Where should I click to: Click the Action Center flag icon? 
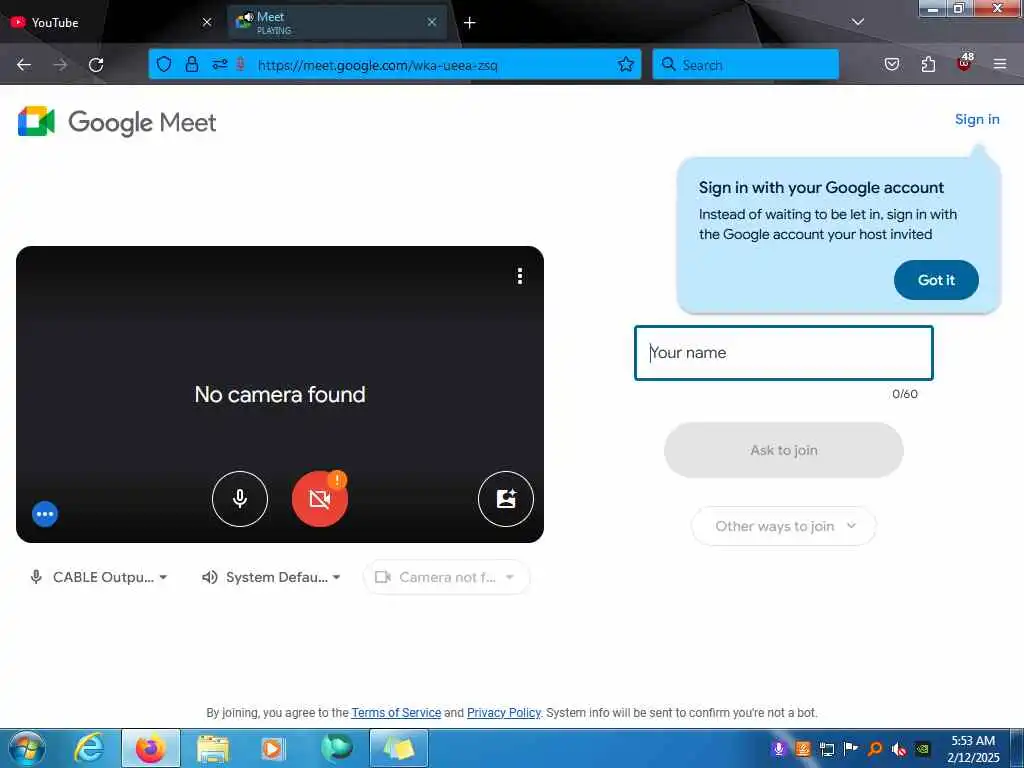[851, 749]
